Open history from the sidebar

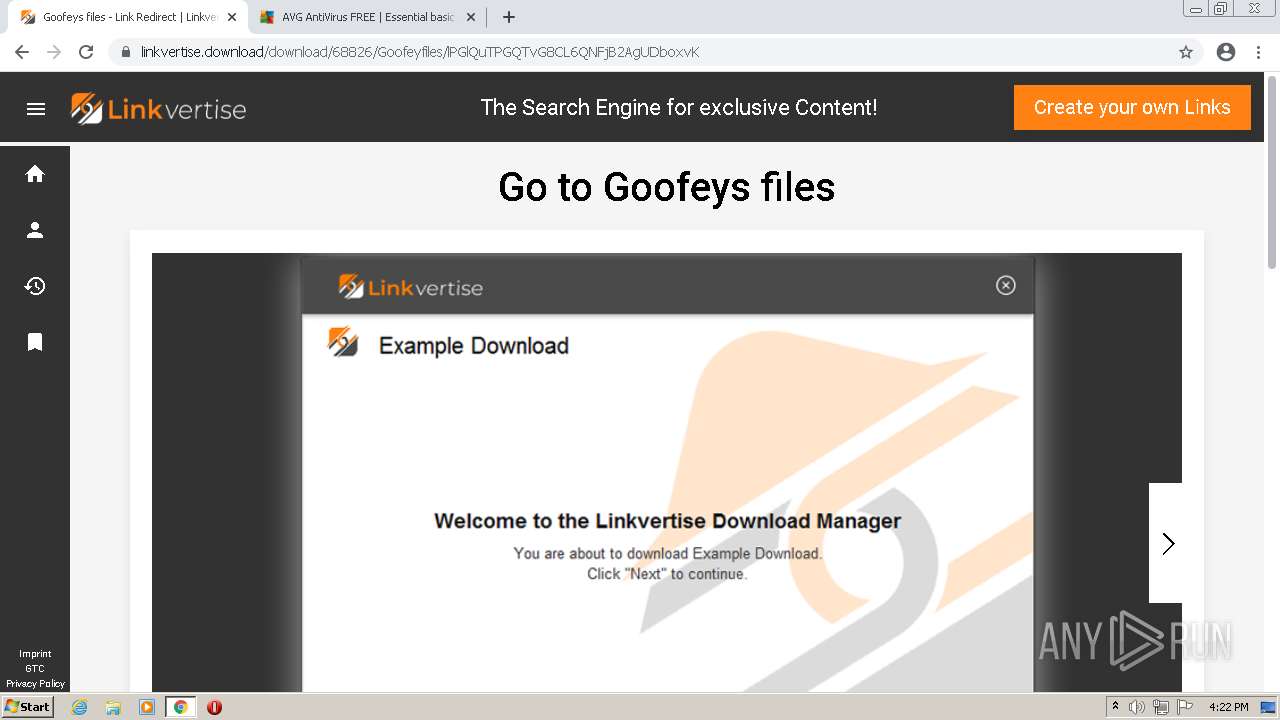[x=35, y=286]
